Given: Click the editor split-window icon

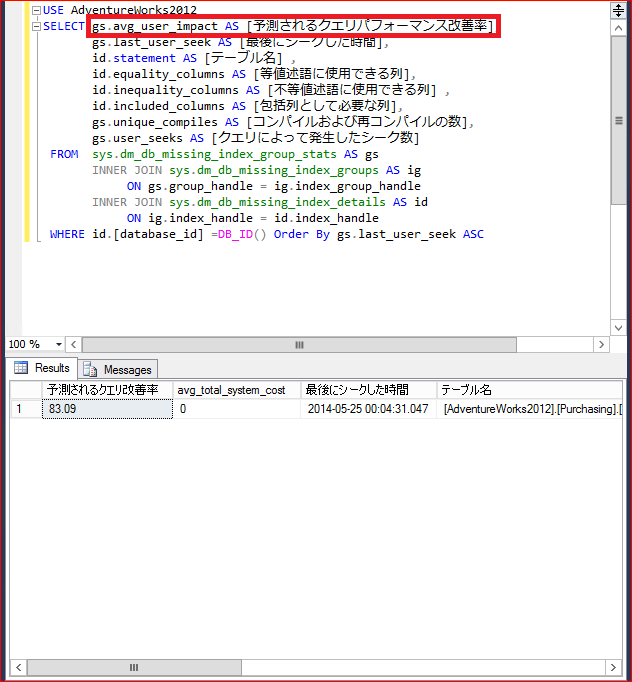Looking at the screenshot, I should tap(618, 10).
